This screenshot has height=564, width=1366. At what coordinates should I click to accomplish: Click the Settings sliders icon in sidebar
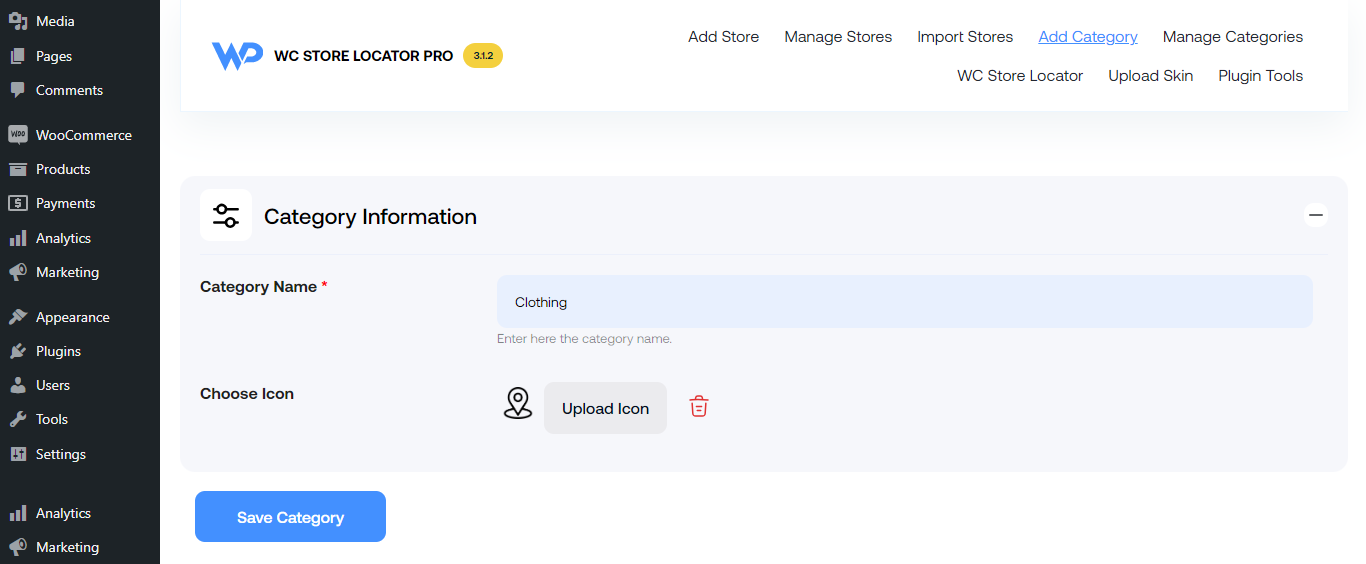pos(18,454)
